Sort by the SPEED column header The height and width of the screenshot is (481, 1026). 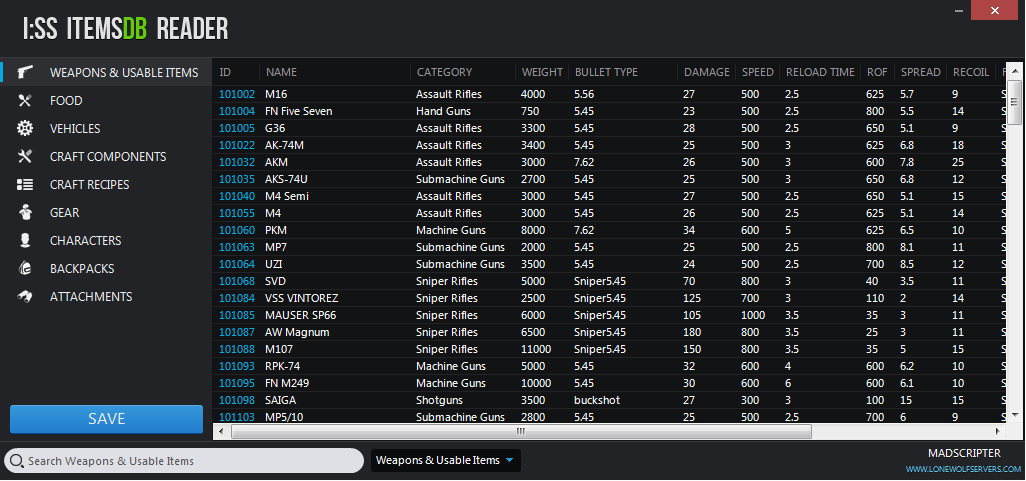[758, 72]
